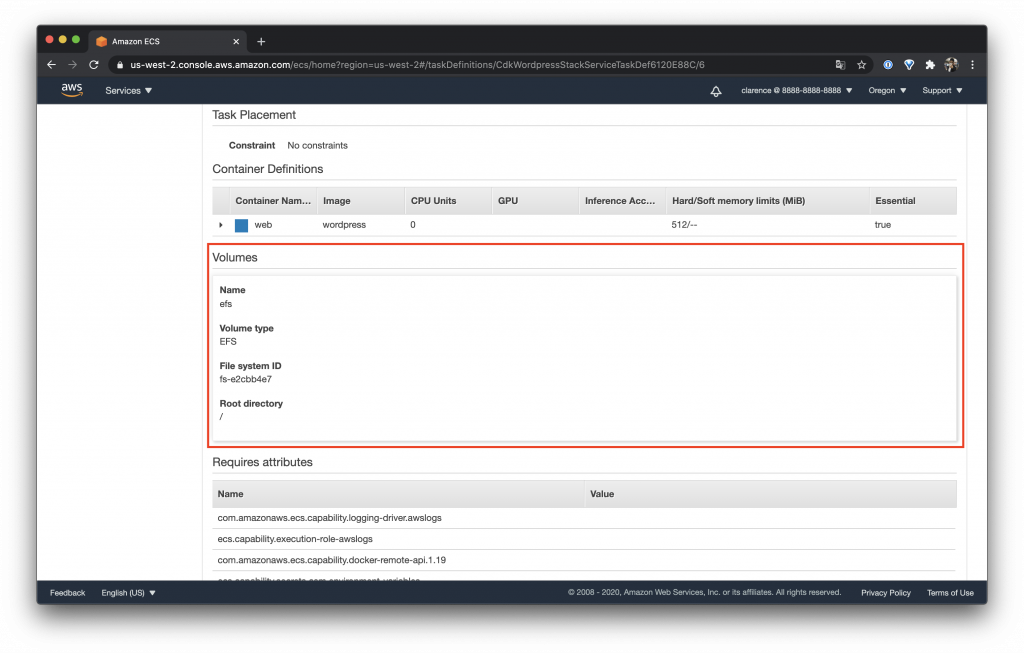Image resolution: width=1024 pixels, height=653 pixels.
Task: Open the Terms of Use link
Action: pyautogui.click(x=950, y=593)
